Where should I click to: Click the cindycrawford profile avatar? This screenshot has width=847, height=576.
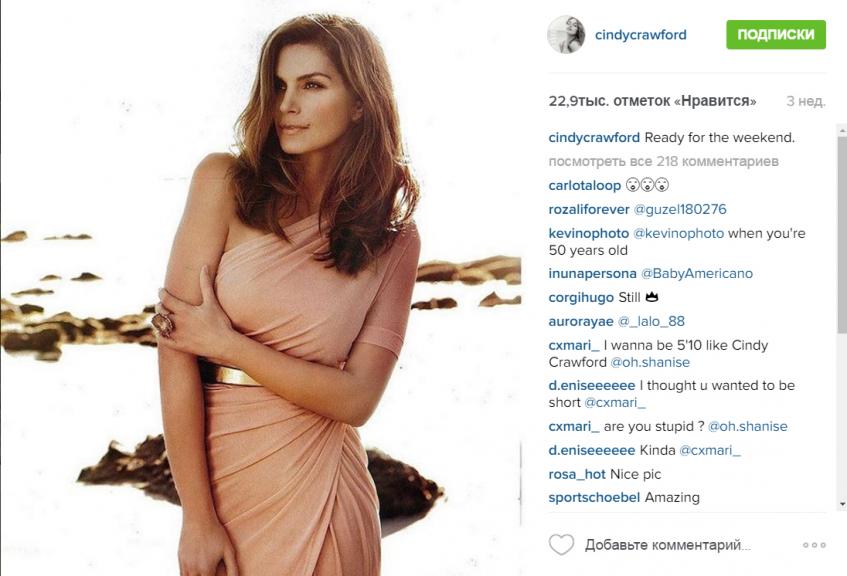point(566,35)
